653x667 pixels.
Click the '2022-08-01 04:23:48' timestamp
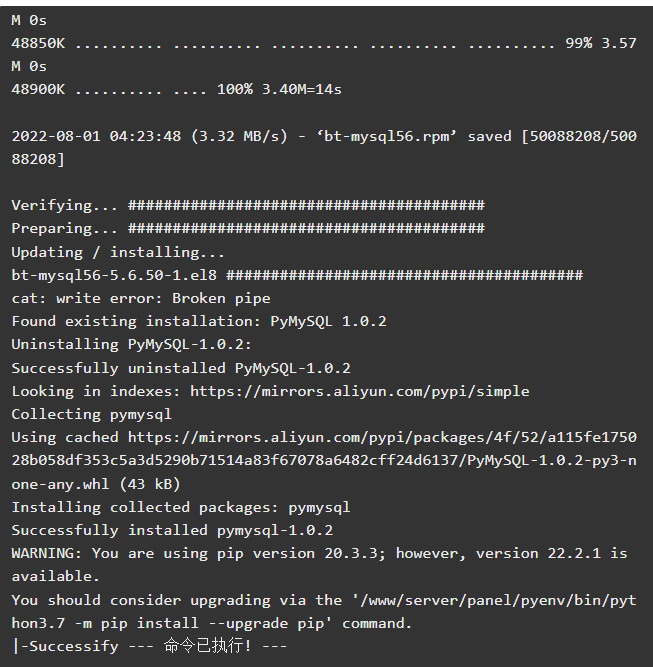[x=96, y=136]
